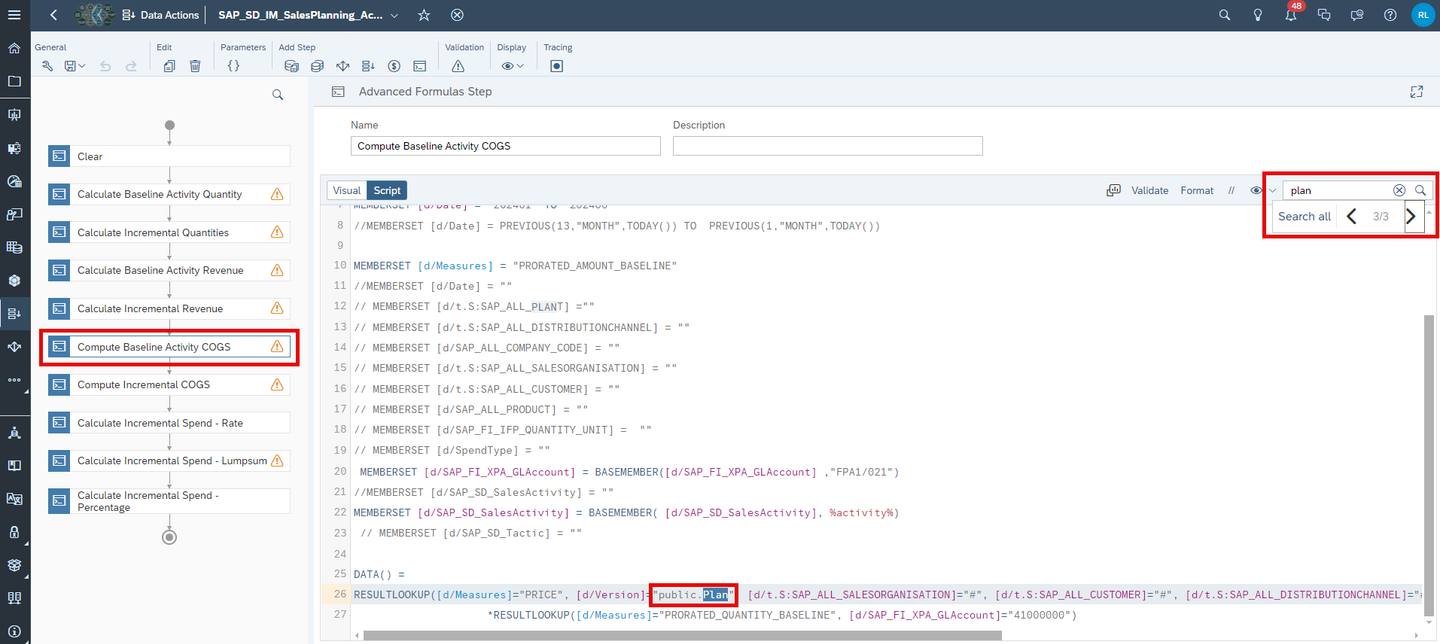Redo the last edit
The image size is (1440, 644).
pyautogui.click(x=131, y=66)
